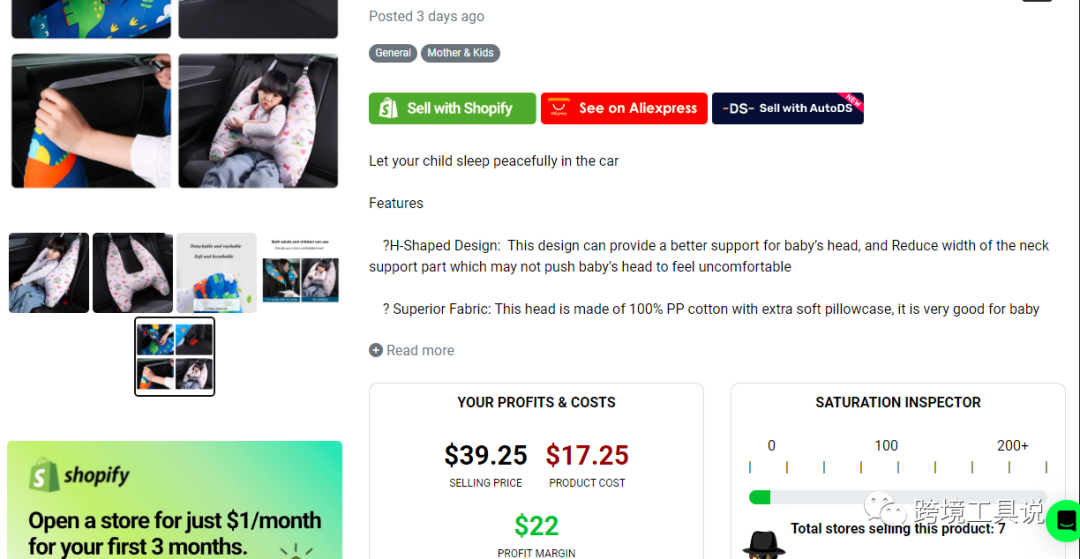Open the See on Aliexpress link
The height and width of the screenshot is (559, 1080).
(624, 108)
